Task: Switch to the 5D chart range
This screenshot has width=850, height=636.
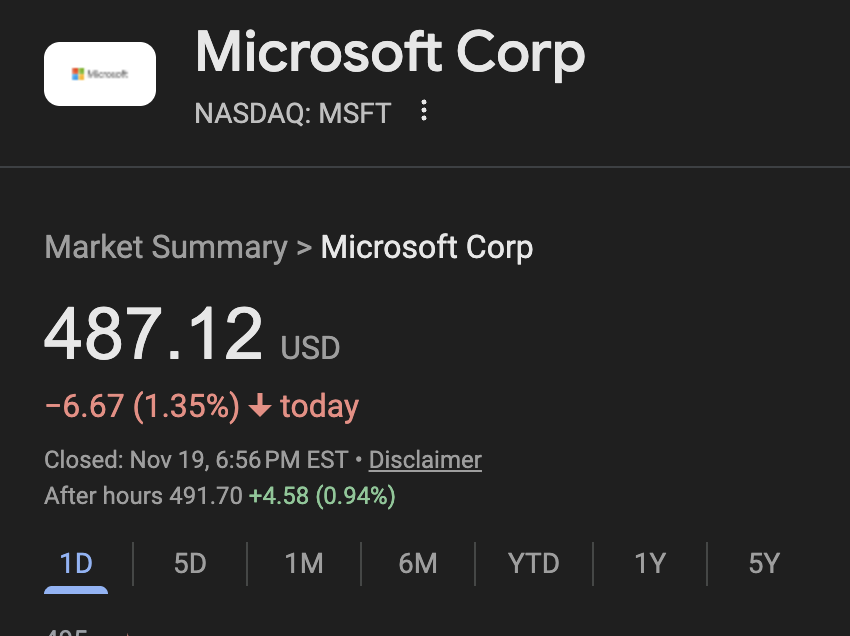Action: tap(190, 564)
